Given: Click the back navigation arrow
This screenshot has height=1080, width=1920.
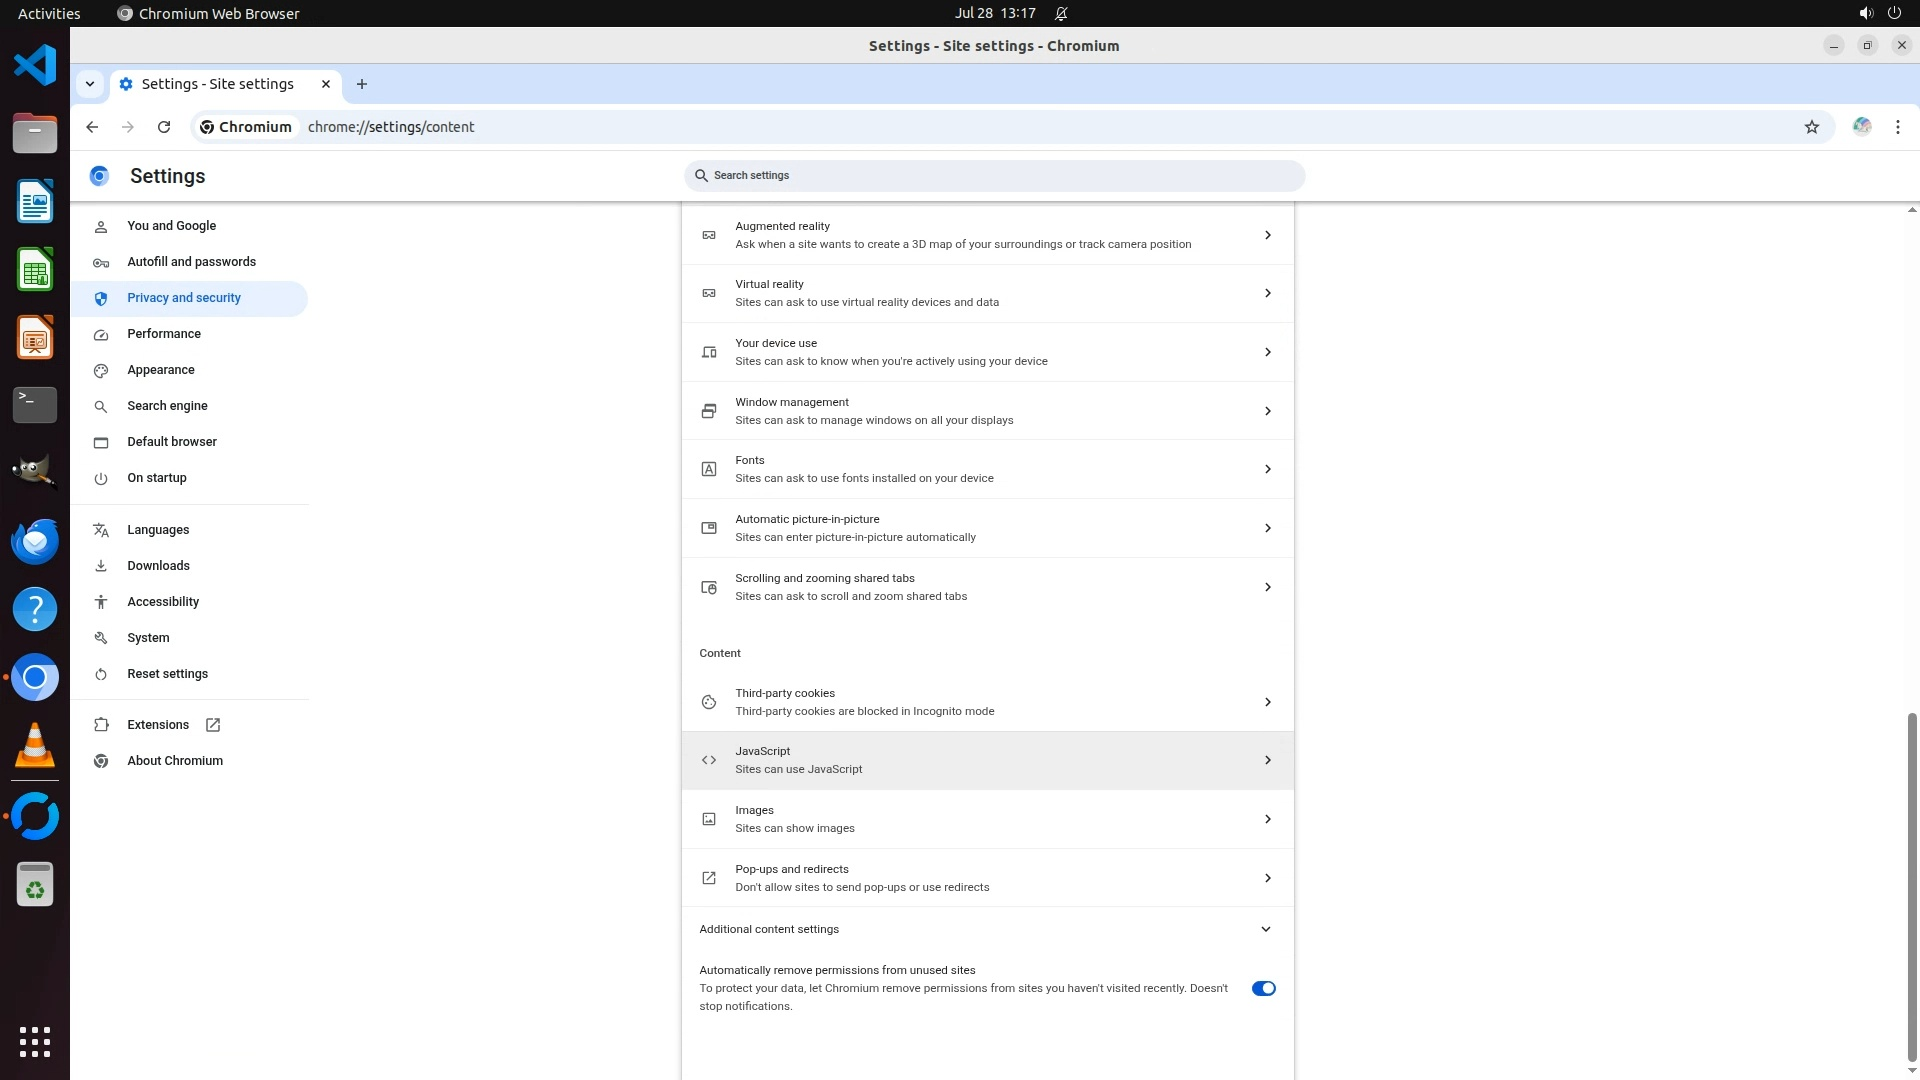Looking at the screenshot, I should (x=92, y=127).
